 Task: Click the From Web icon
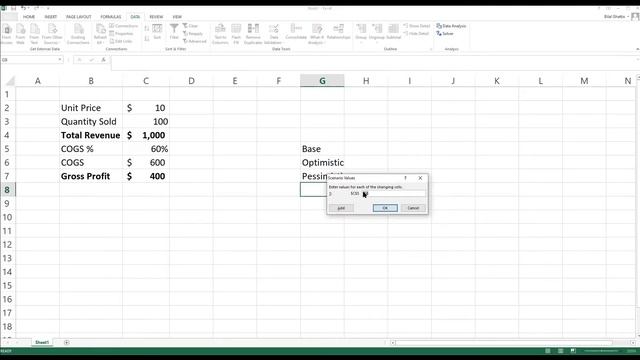tap(20, 34)
